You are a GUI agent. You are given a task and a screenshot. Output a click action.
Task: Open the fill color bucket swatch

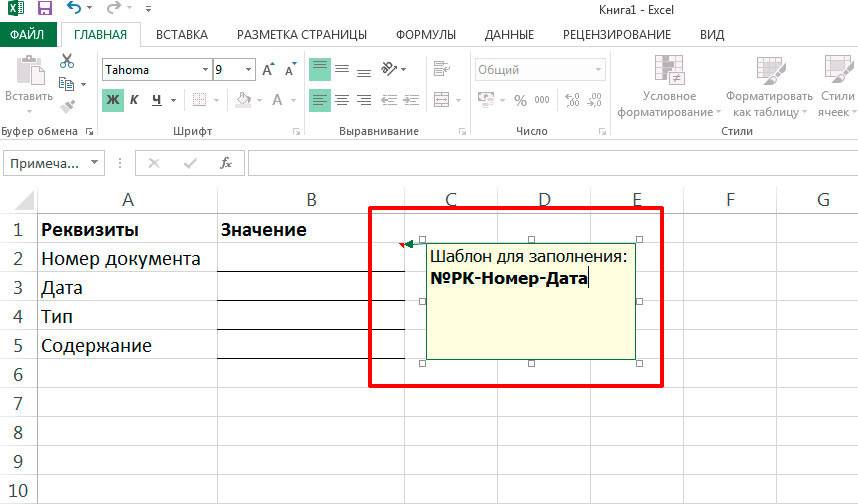click(241, 100)
